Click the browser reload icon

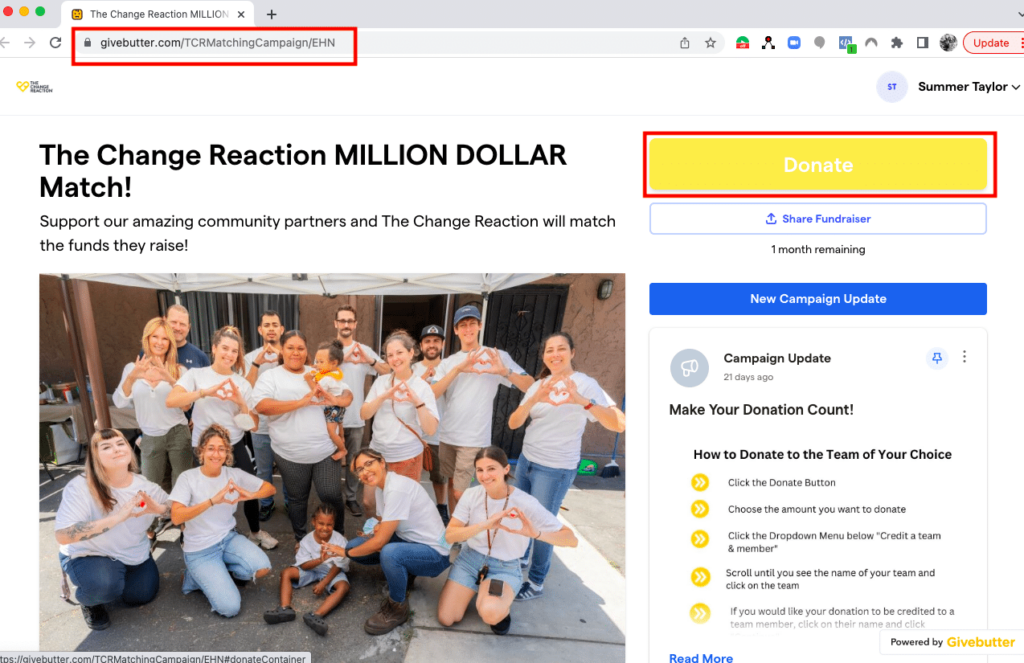[56, 42]
